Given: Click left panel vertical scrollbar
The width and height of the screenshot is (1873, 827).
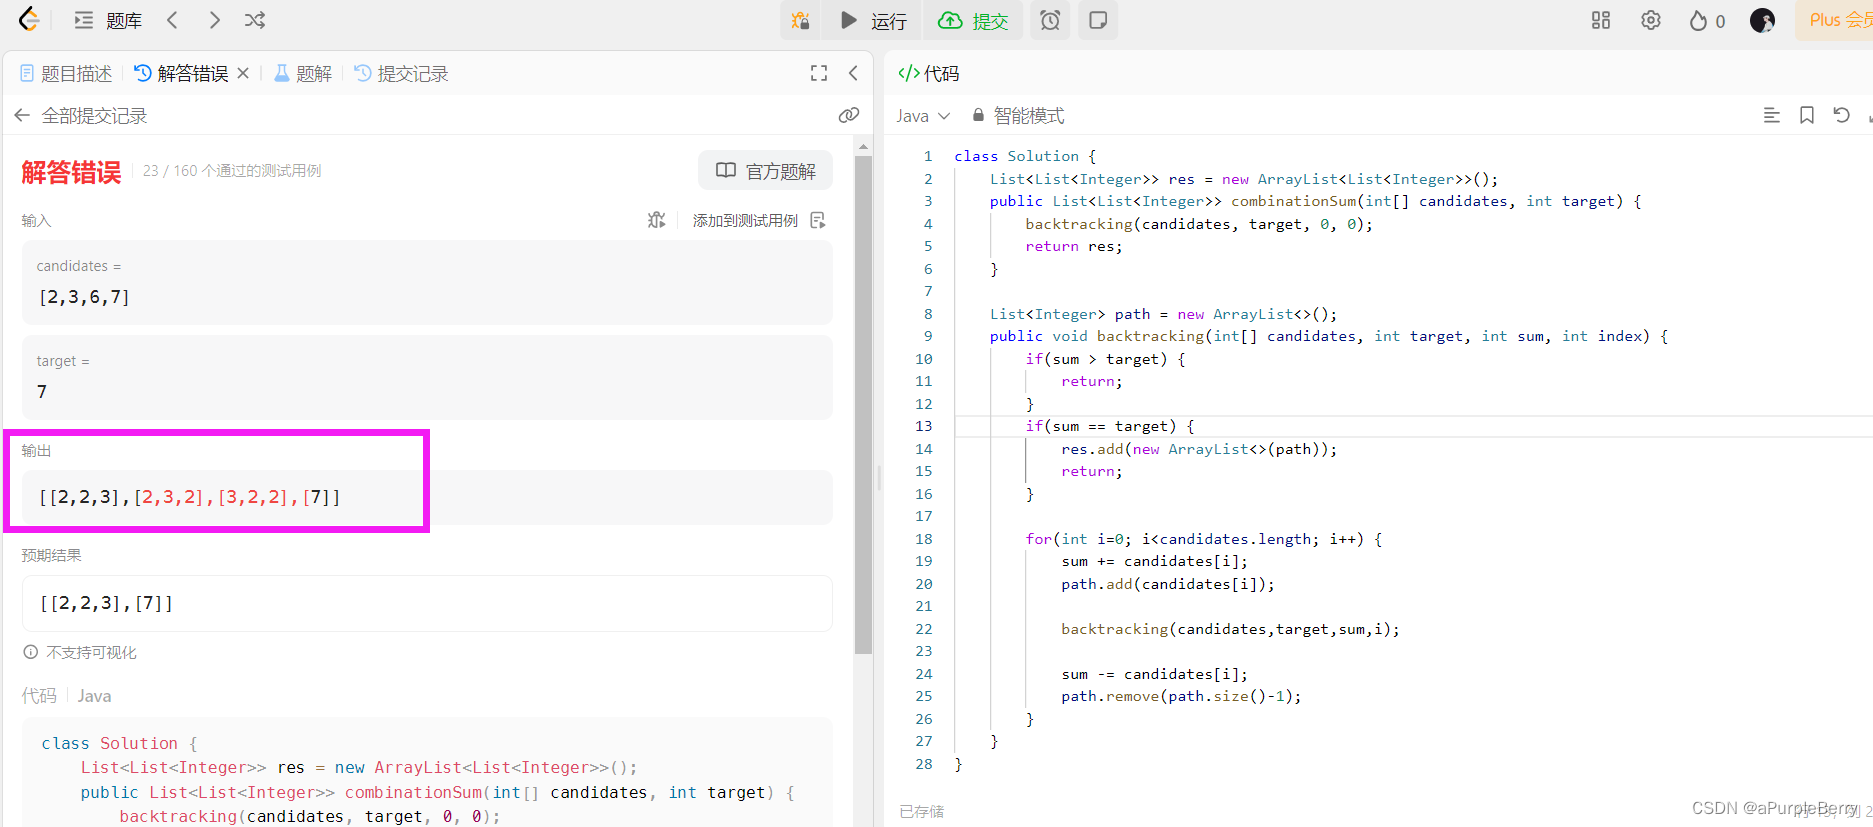Looking at the screenshot, I should [x=863, y=405].
